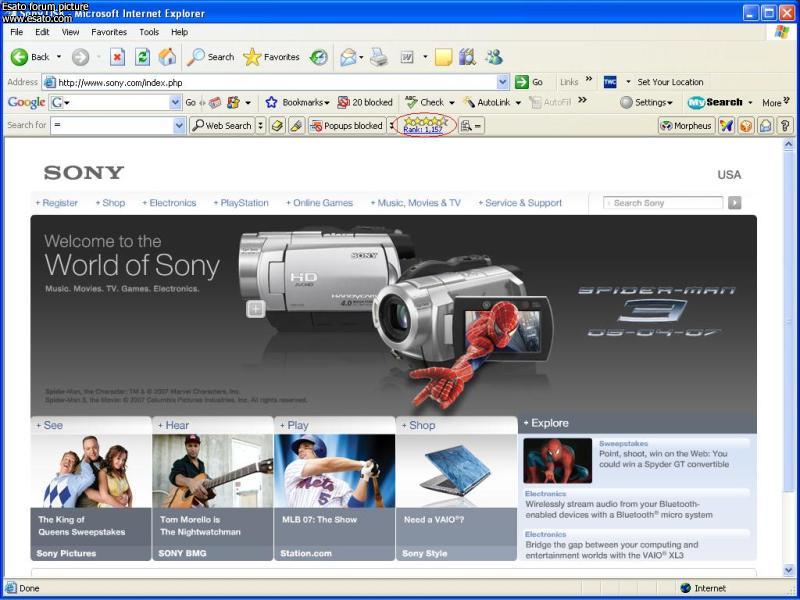
Task: Open the File menu
Action: click(x=16, y=32)
